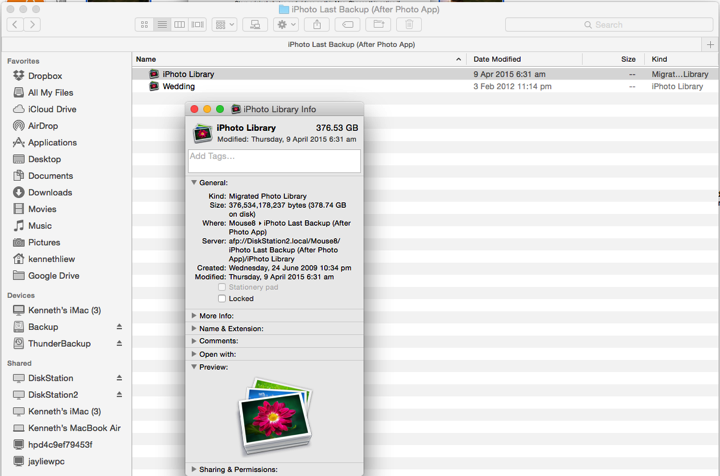Viewport: 720px width, 476px height.
Task: Open iCloud Drive in sidebar
Action: [52, 109]
